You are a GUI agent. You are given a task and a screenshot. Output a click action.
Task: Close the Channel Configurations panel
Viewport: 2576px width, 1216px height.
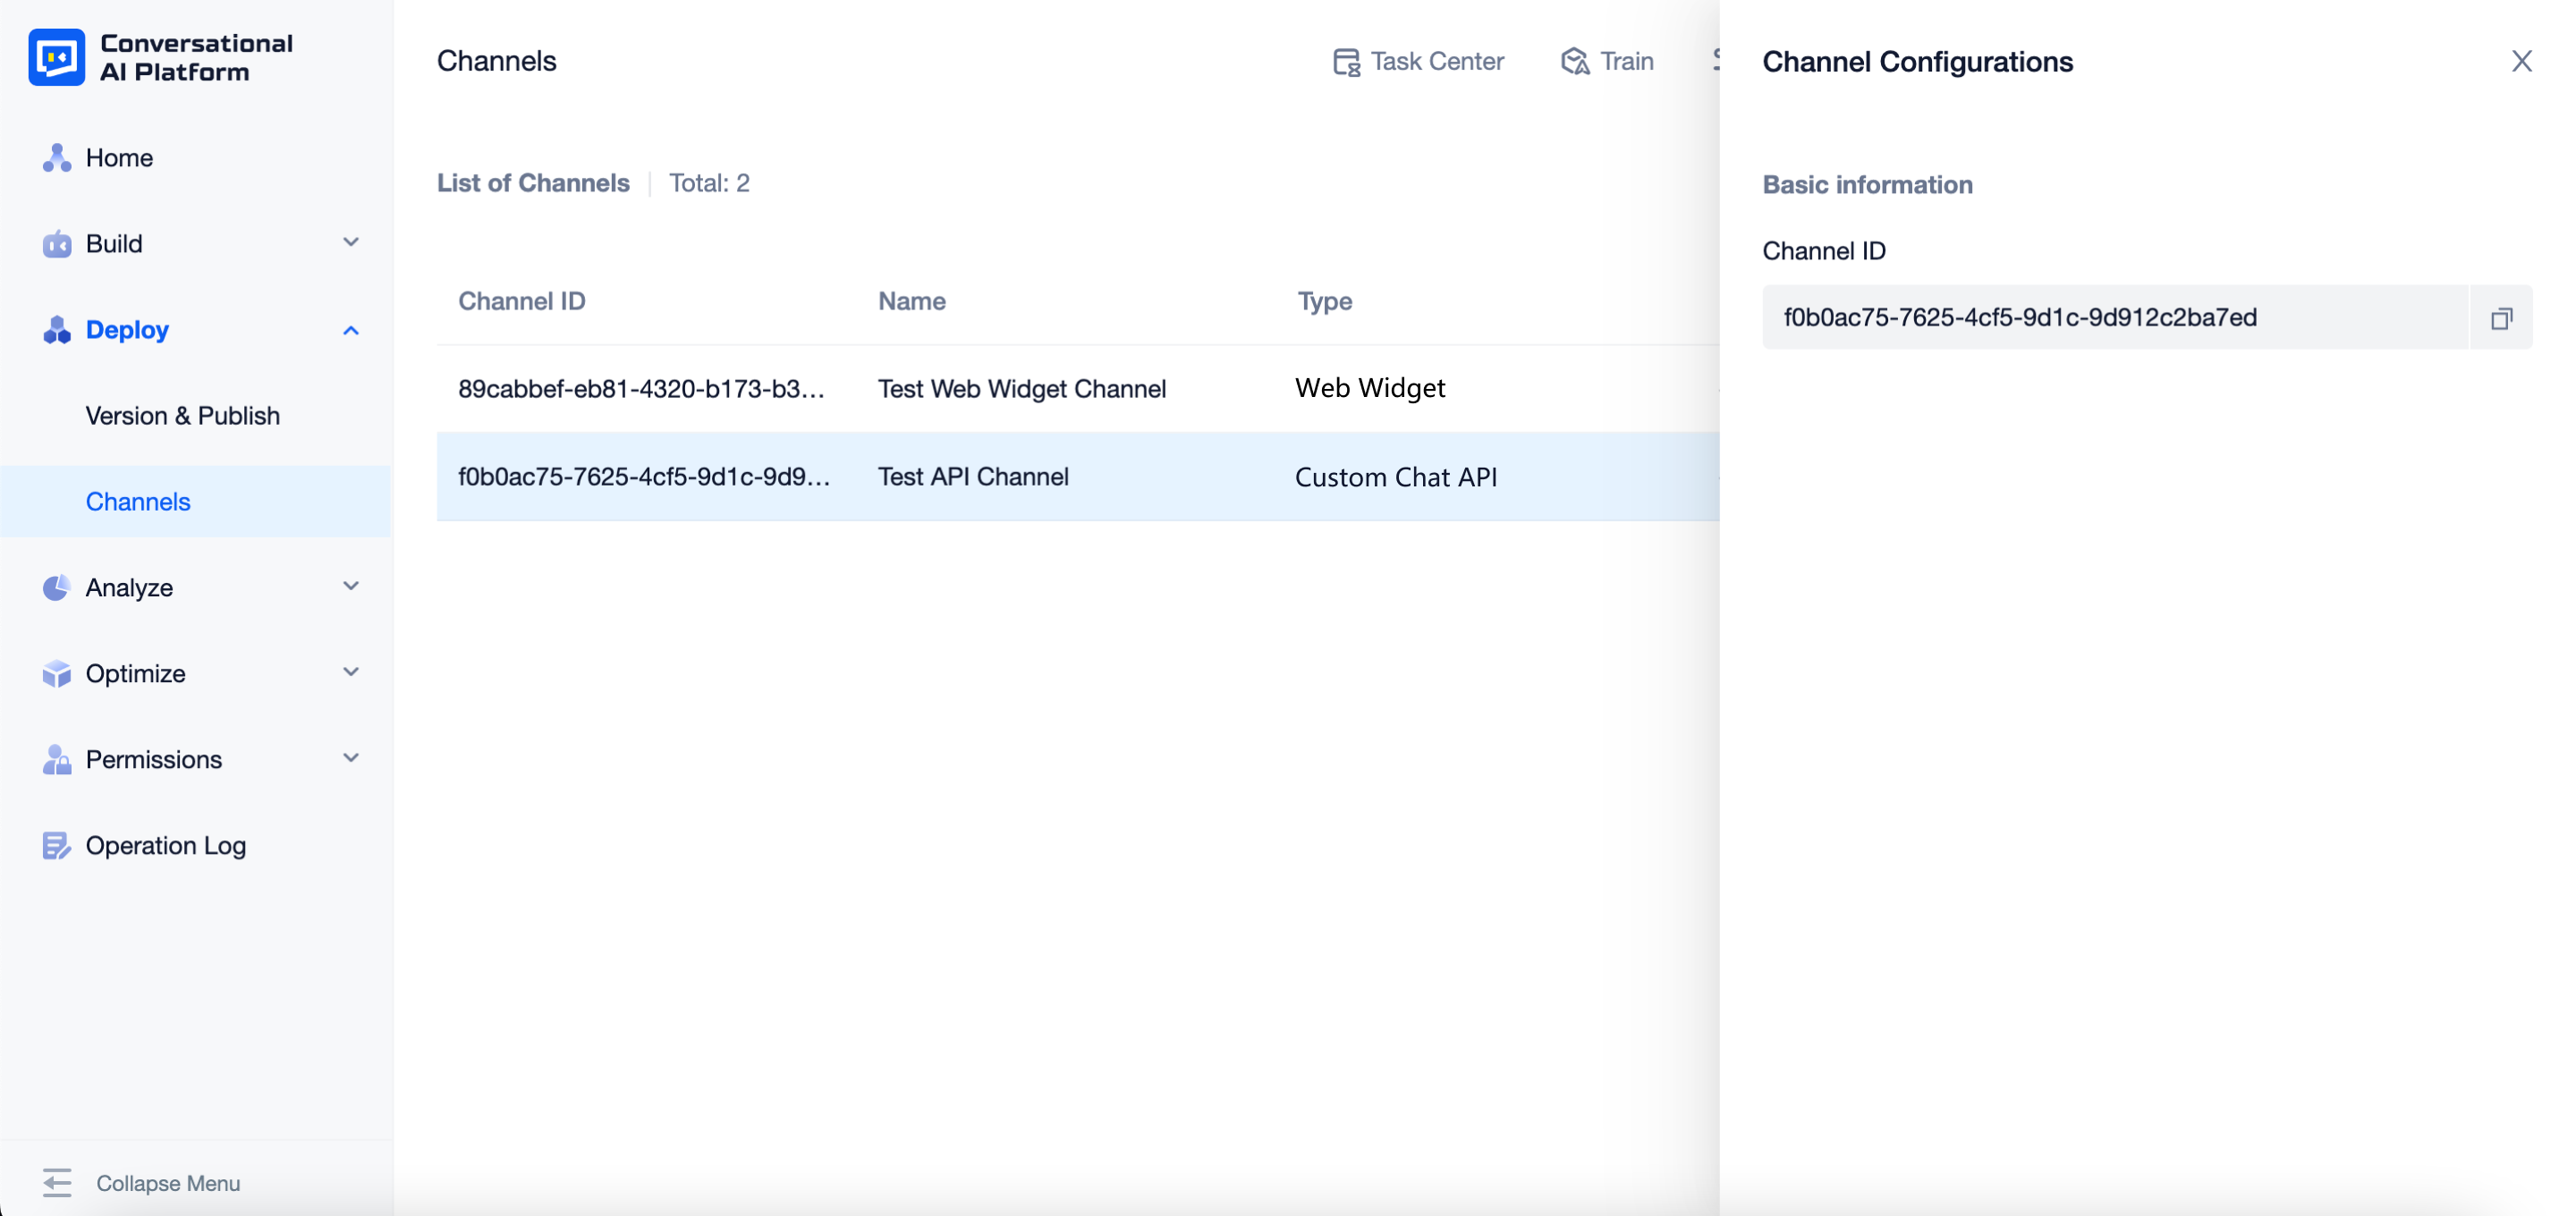click(x=2521, y=63)
